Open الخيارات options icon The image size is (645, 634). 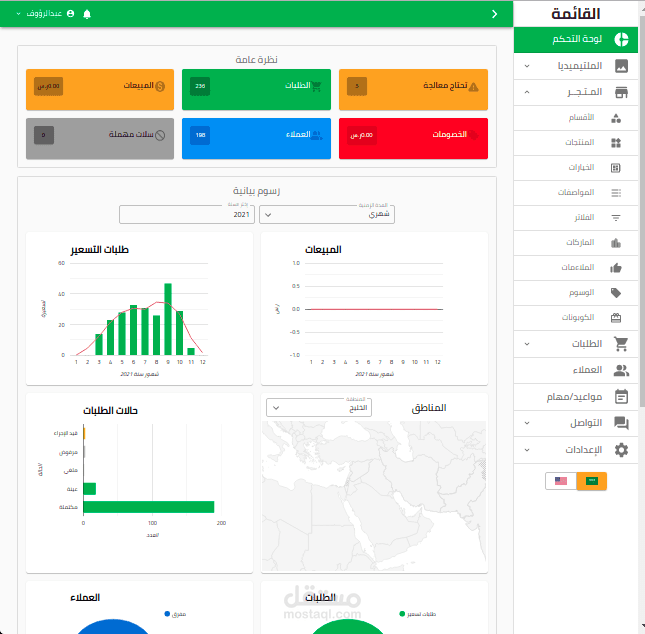[x=616, y=168]
